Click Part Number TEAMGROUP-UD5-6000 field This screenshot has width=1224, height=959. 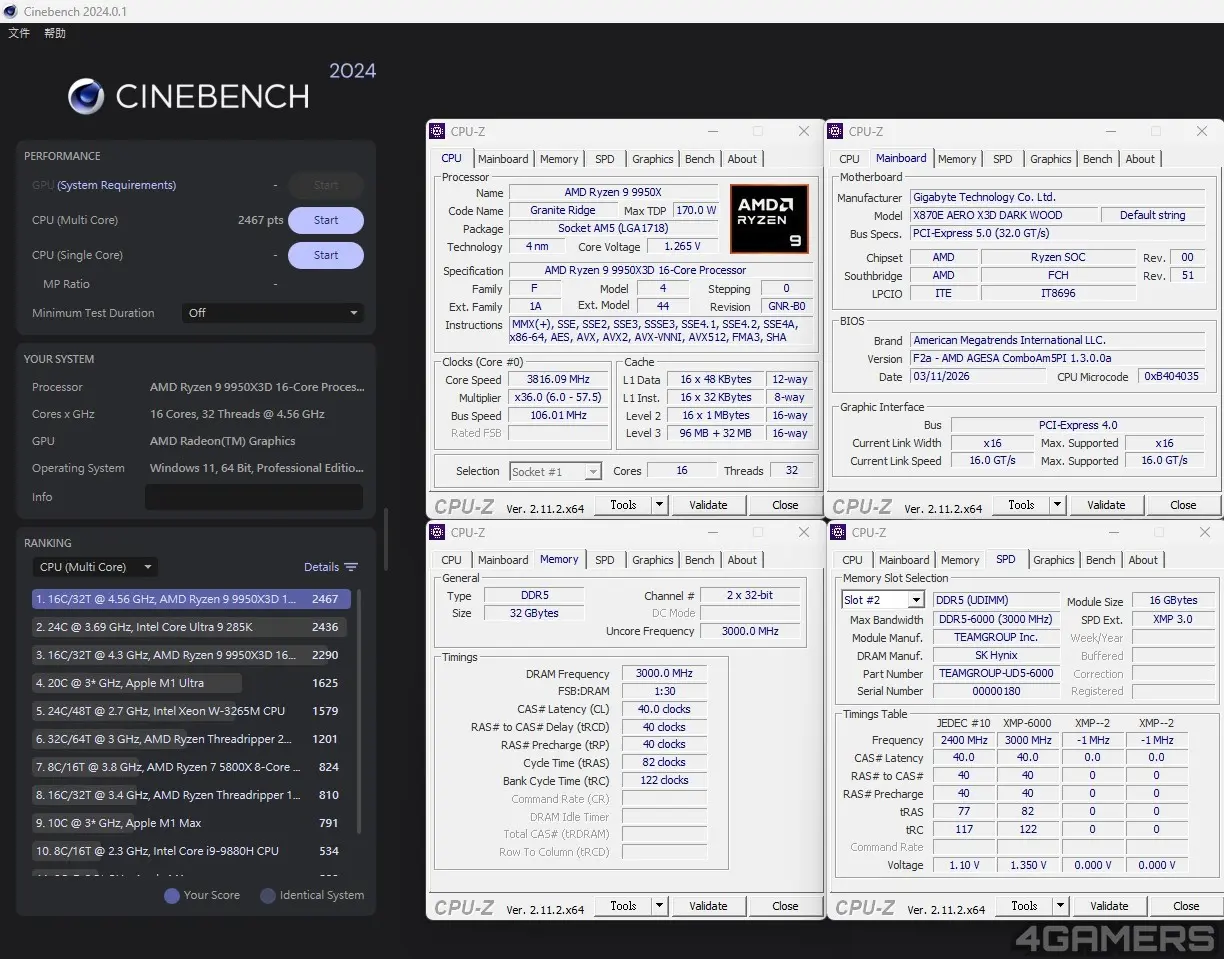(996, 673)
